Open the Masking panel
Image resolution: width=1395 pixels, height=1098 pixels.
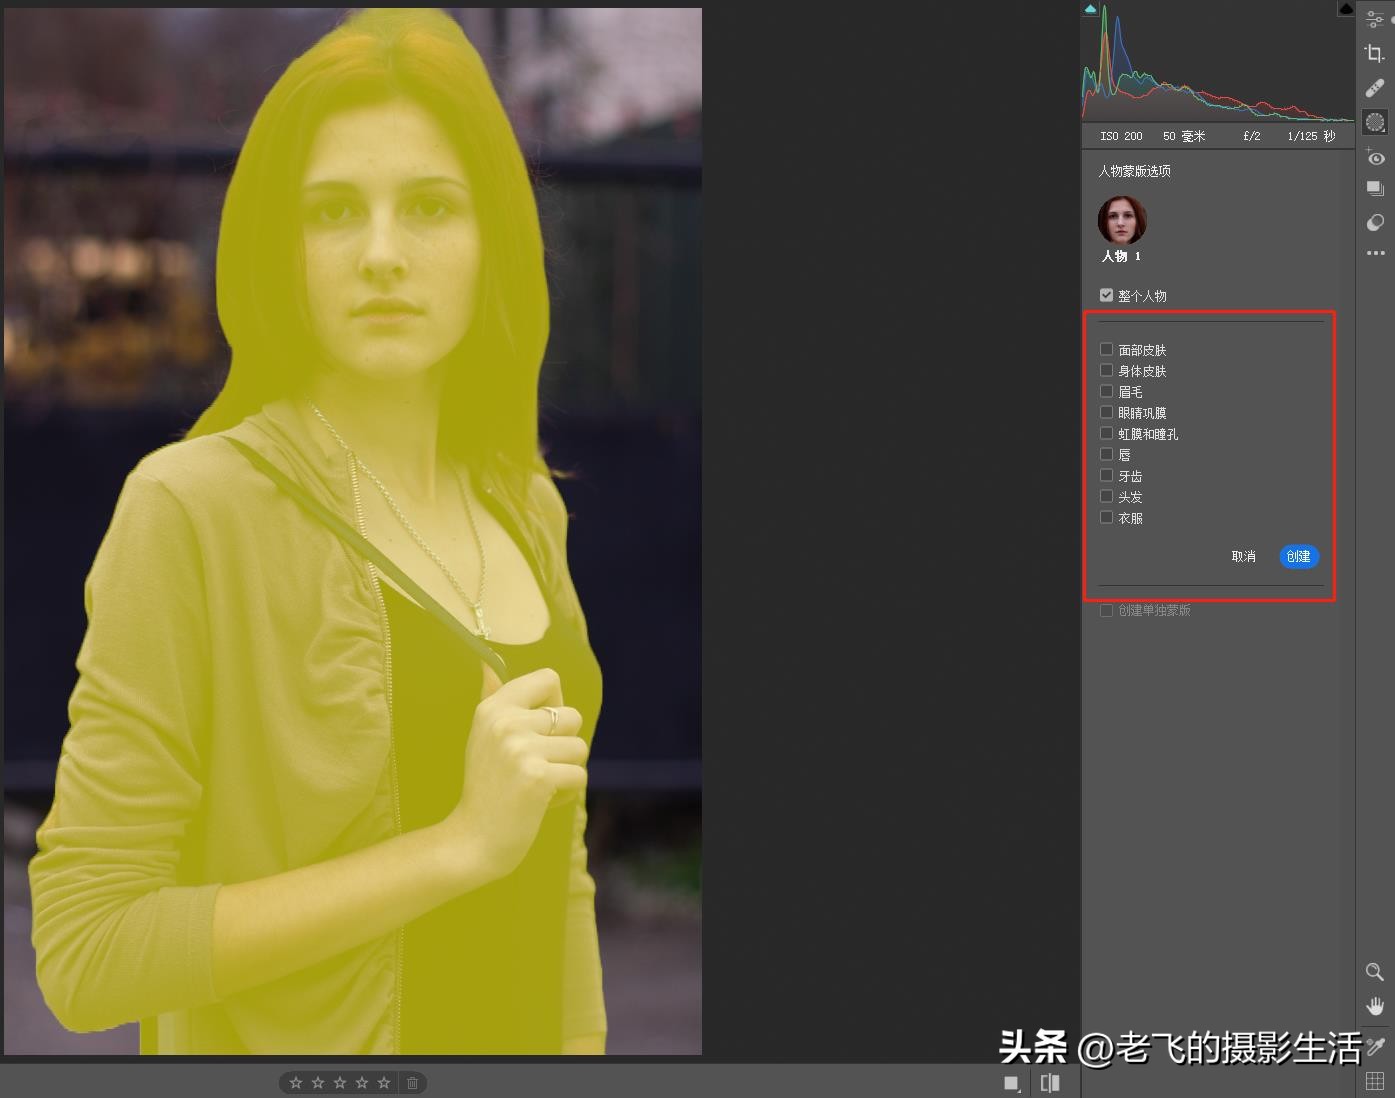pos(1375,122)
